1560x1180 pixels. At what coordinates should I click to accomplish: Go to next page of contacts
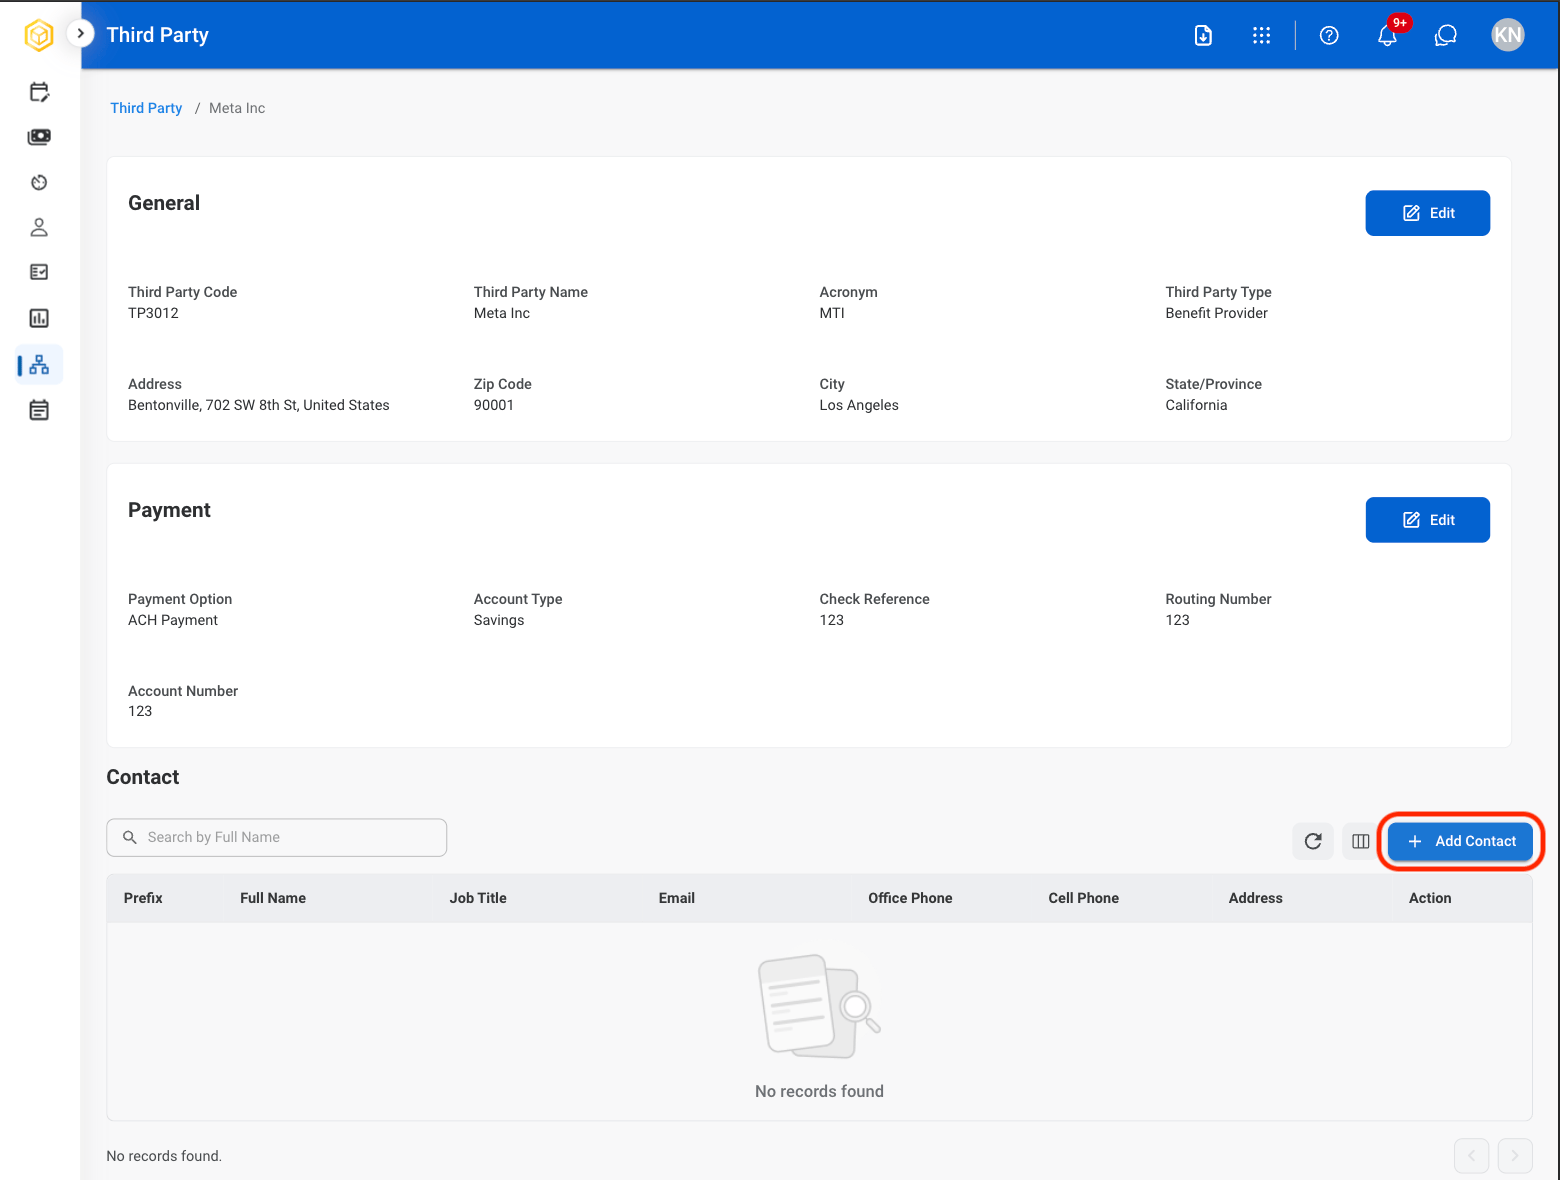click(1515, 1156)
